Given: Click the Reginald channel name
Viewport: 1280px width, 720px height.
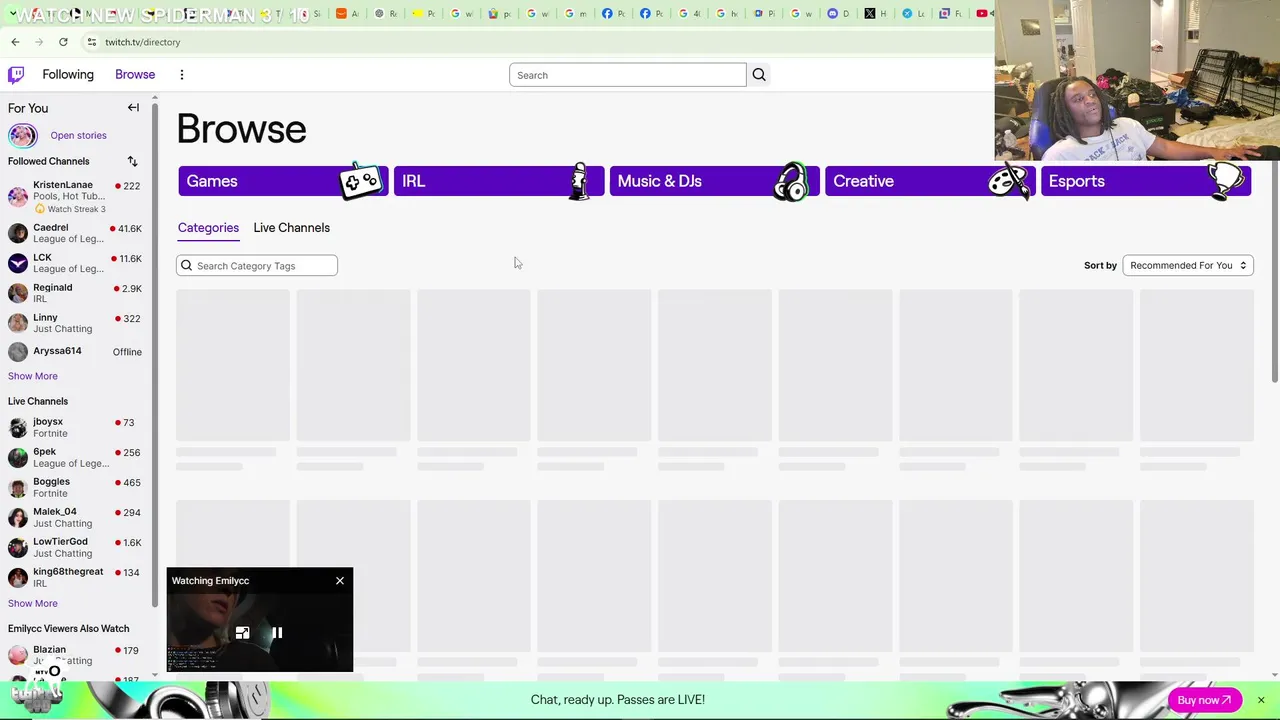Looking at the screenshot, I should pyautogui.click(x=53, y=287).
